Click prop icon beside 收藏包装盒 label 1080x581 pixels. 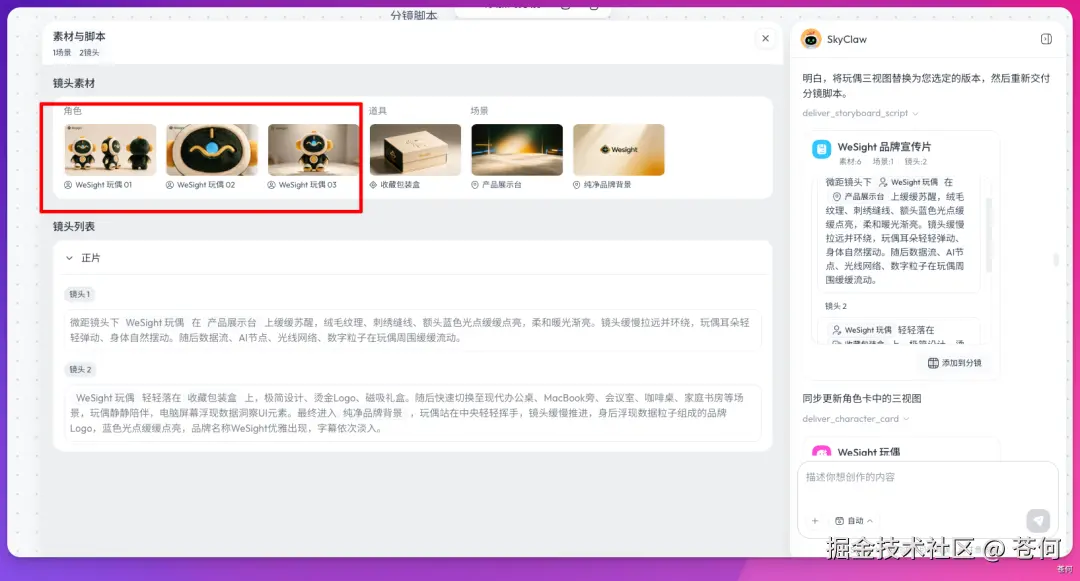[373, 185]
